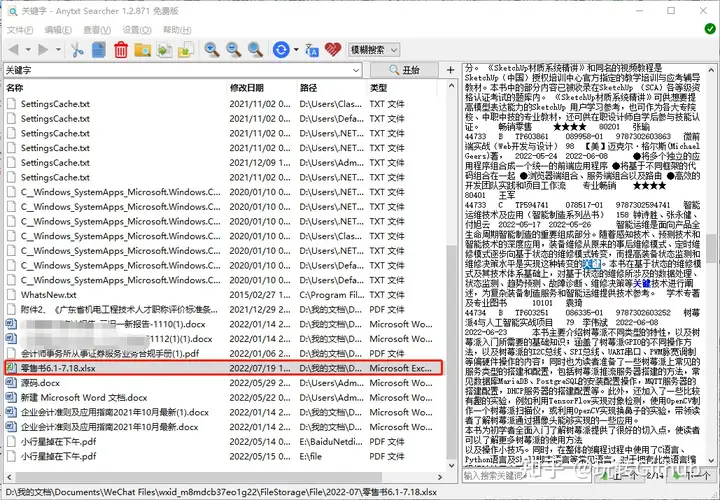Click the folder with magnifier icon
Image resolution: width=720 pixels, height=500 pixels.
[x=143, y=50]
